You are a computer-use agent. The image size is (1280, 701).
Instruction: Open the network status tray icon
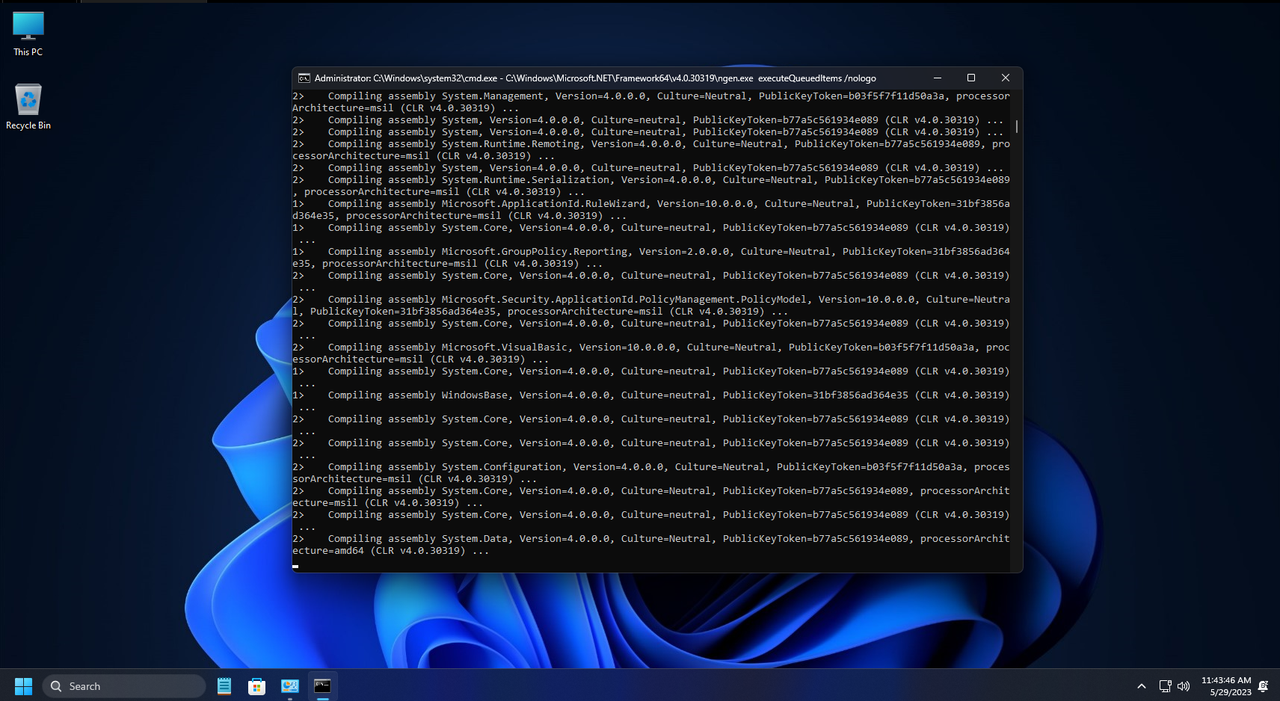(1165, 686)
